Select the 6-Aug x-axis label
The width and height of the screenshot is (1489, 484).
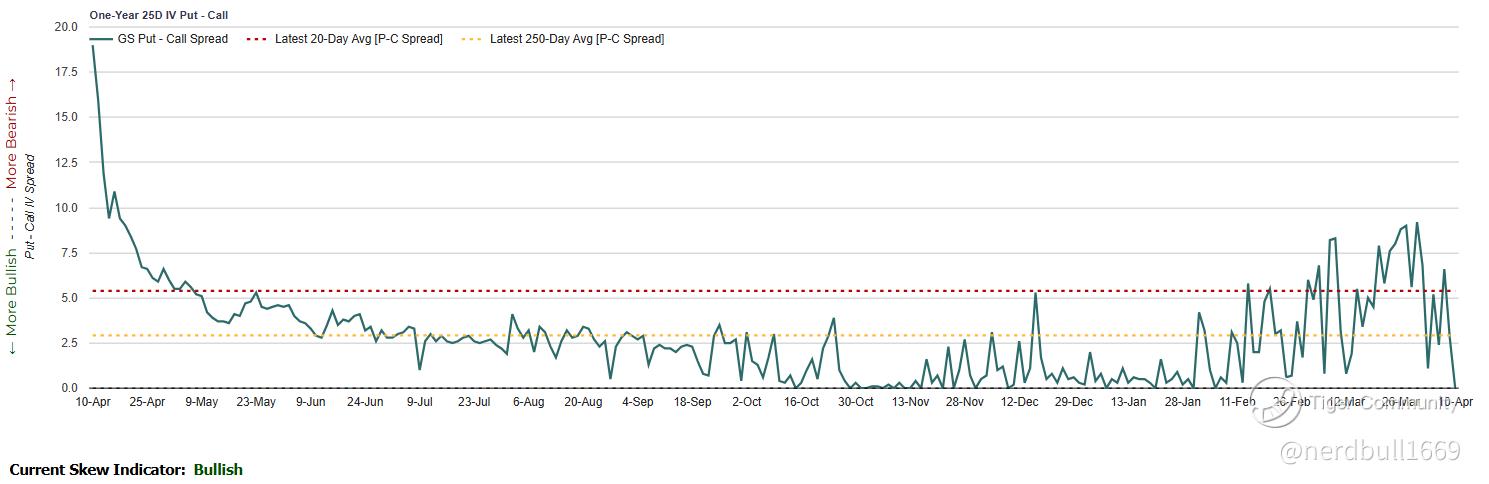[528, 402]
